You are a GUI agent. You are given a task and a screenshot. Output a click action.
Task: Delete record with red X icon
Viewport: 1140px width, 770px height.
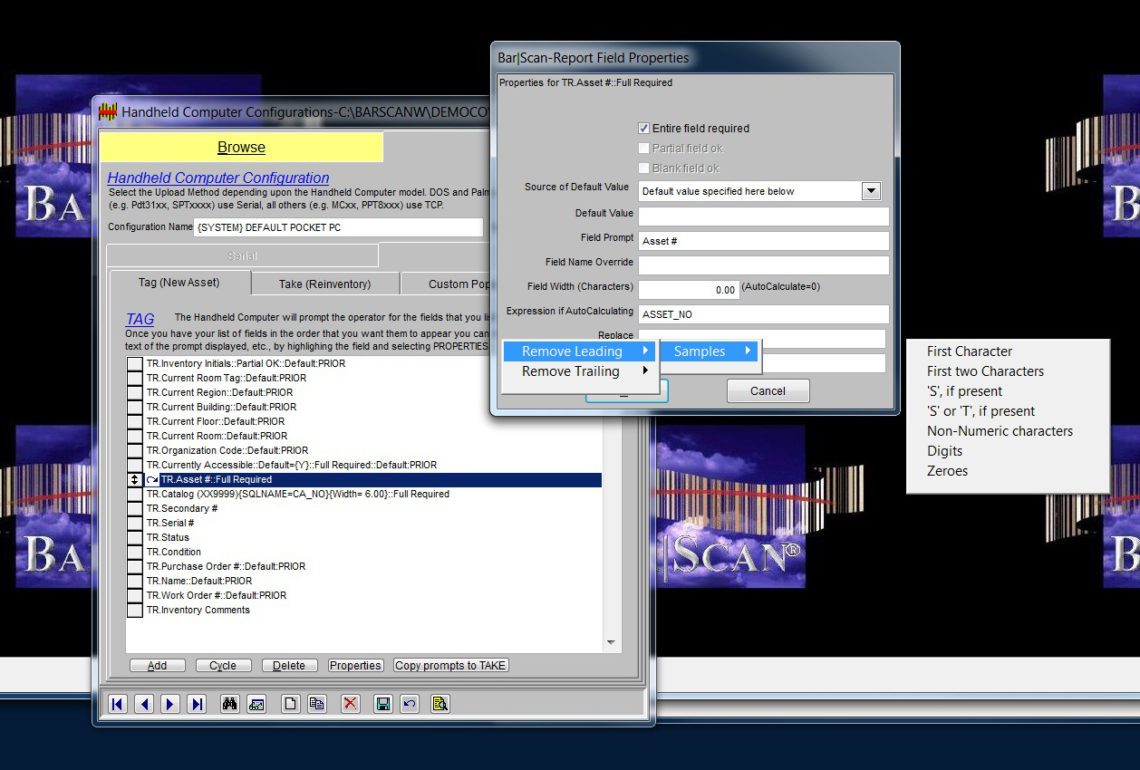350,704
